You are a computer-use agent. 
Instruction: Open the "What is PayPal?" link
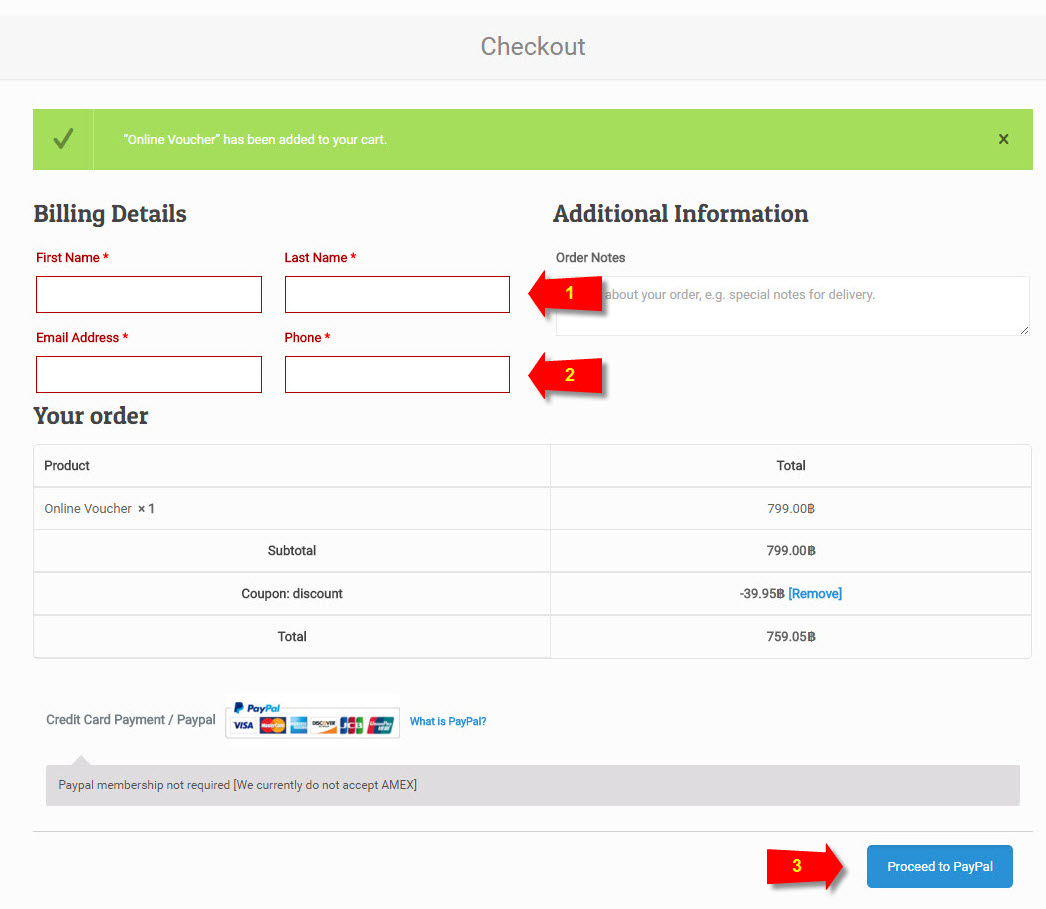click(448, 721)
